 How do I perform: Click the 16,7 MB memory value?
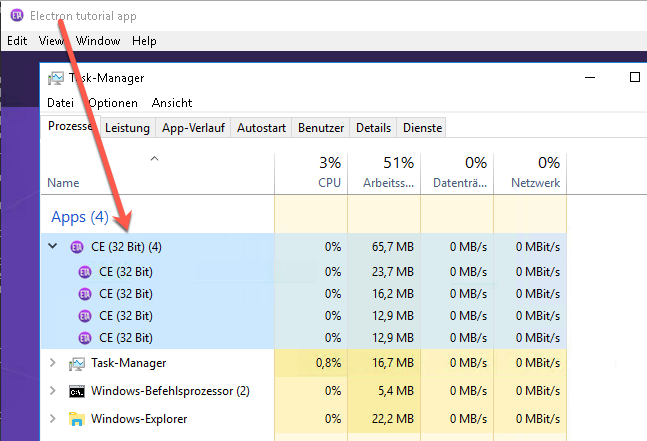(x=392, y=363)
